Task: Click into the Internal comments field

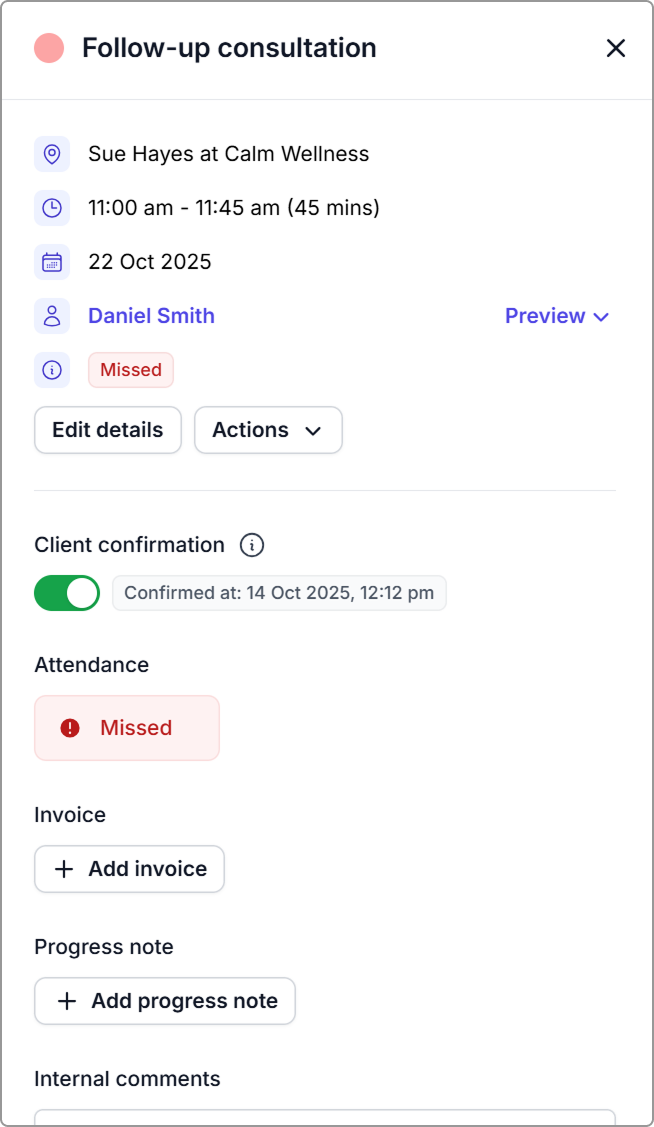Action: coord(325,1117)
